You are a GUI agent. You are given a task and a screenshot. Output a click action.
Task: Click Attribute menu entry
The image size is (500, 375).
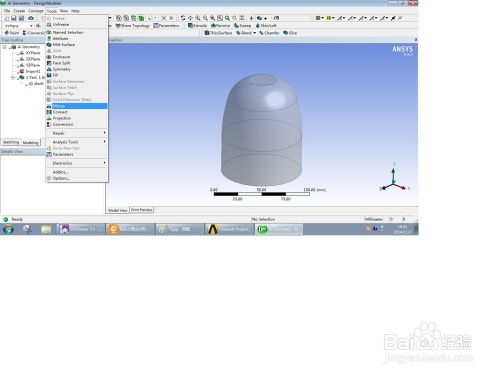pyautogui.click(x=77, y=39)
